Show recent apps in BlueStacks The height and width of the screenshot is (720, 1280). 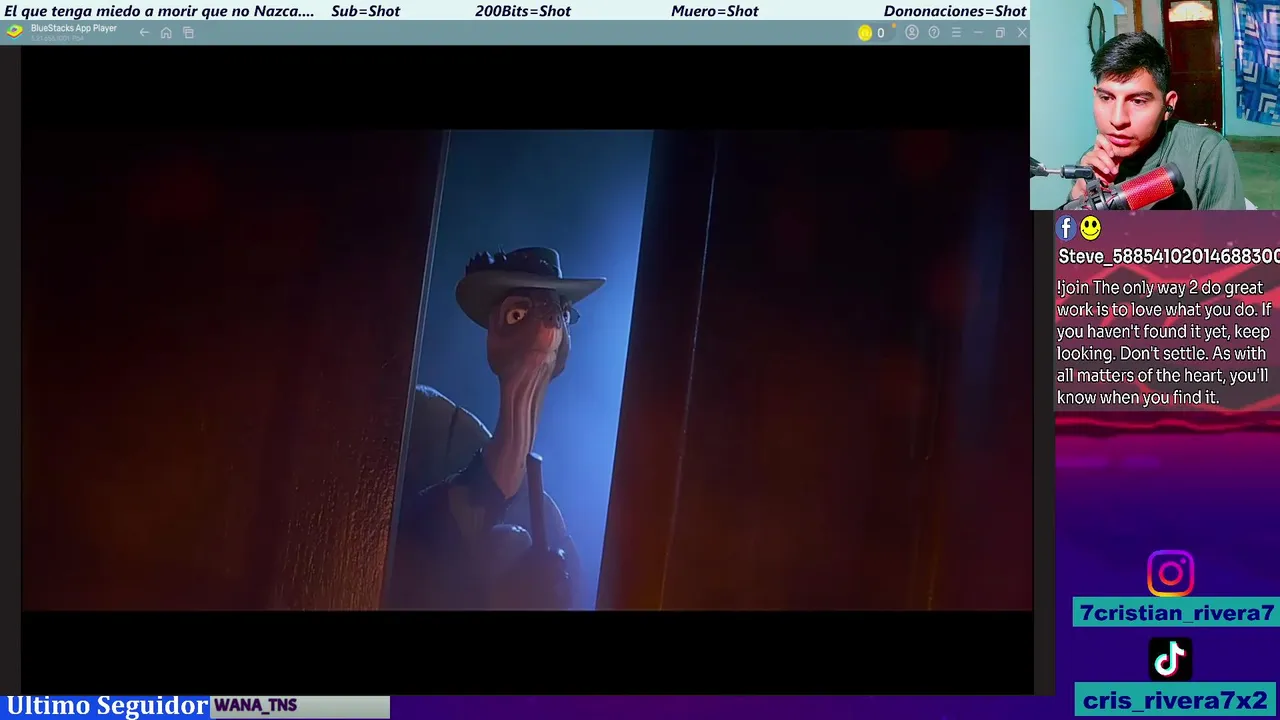[x=188, y=33]
